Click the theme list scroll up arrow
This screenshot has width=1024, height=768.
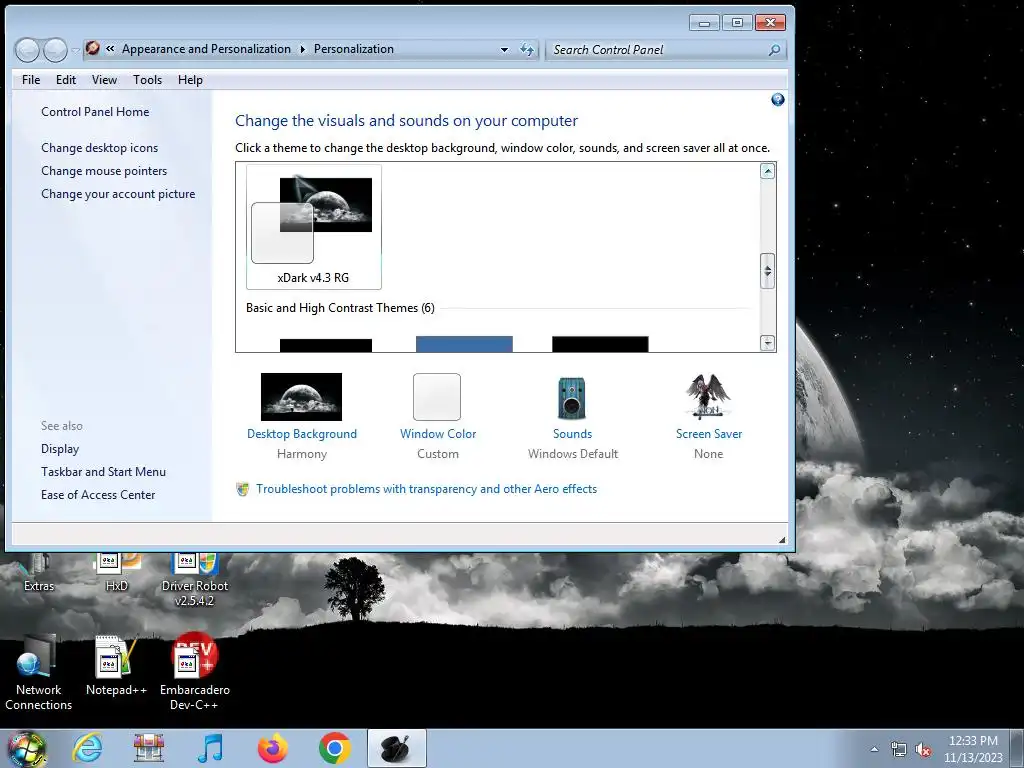point(767,171)
